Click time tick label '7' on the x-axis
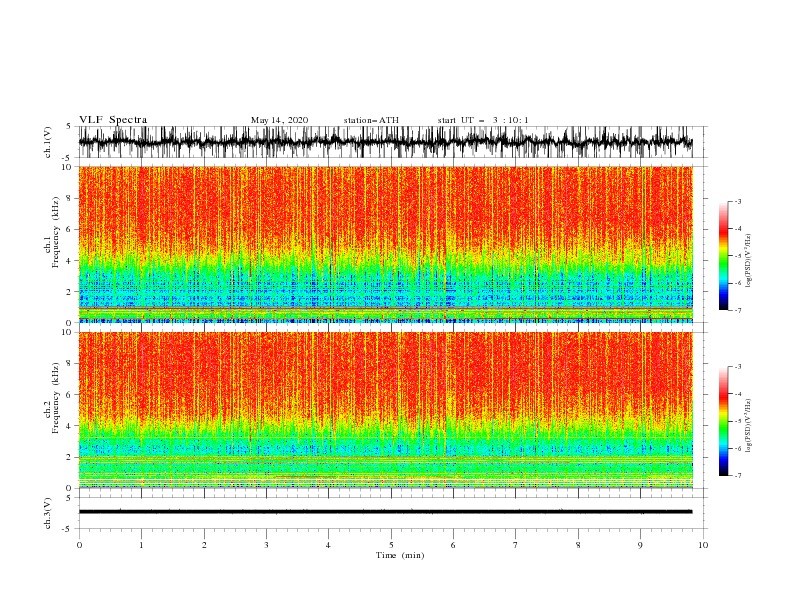792x612 pixels. tap(516, 545)
